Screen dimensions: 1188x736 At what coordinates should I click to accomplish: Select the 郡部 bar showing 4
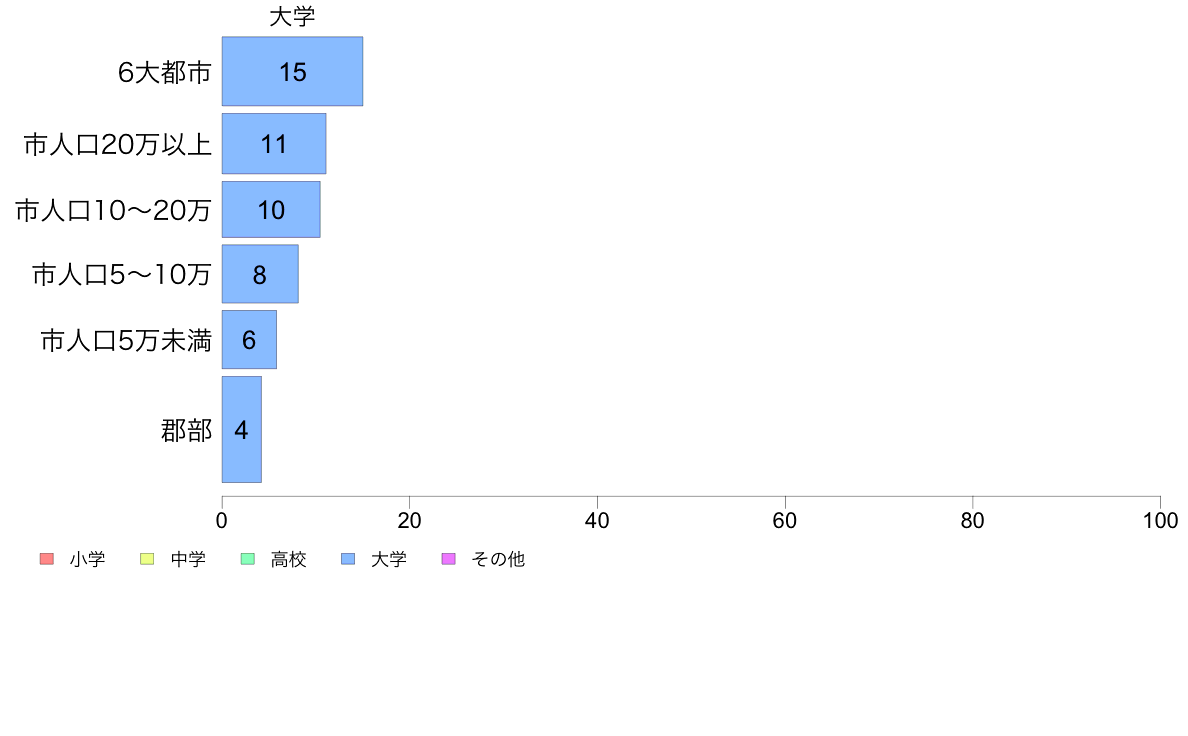coord(242,429)
